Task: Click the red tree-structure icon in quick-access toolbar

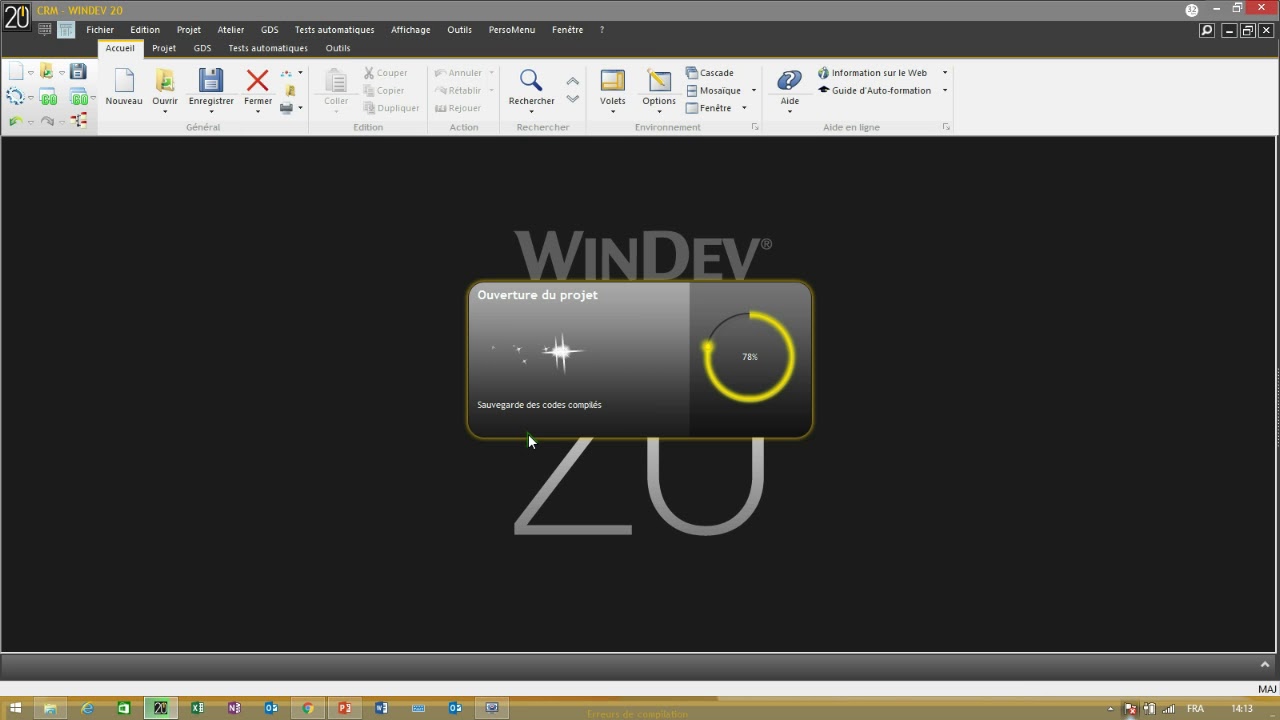Action: pos(79,121)
